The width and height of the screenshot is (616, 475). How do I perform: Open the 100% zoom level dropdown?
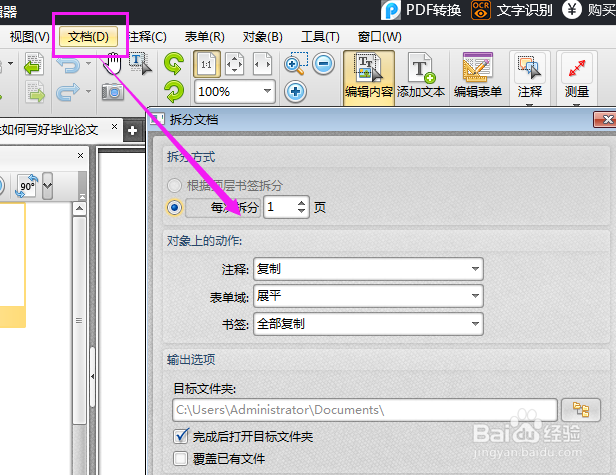(x=268, y=92)
